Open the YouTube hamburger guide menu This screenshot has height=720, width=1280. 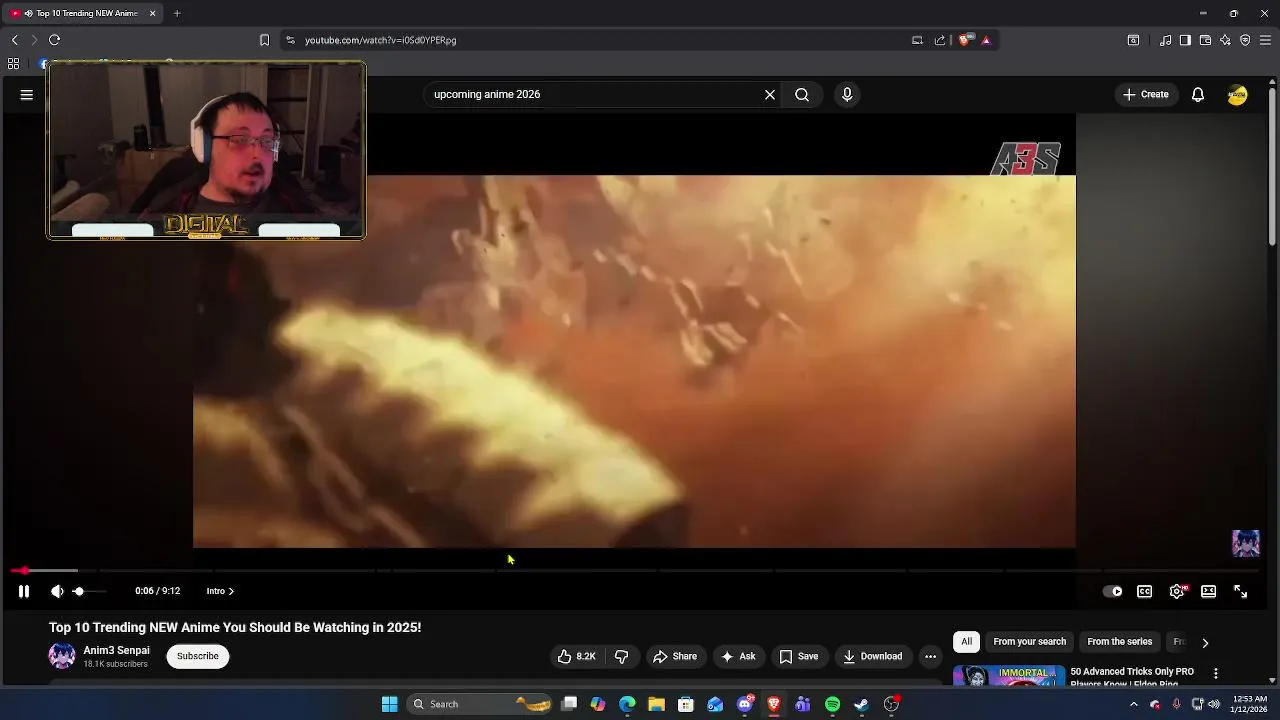click(x=27, y=94)
